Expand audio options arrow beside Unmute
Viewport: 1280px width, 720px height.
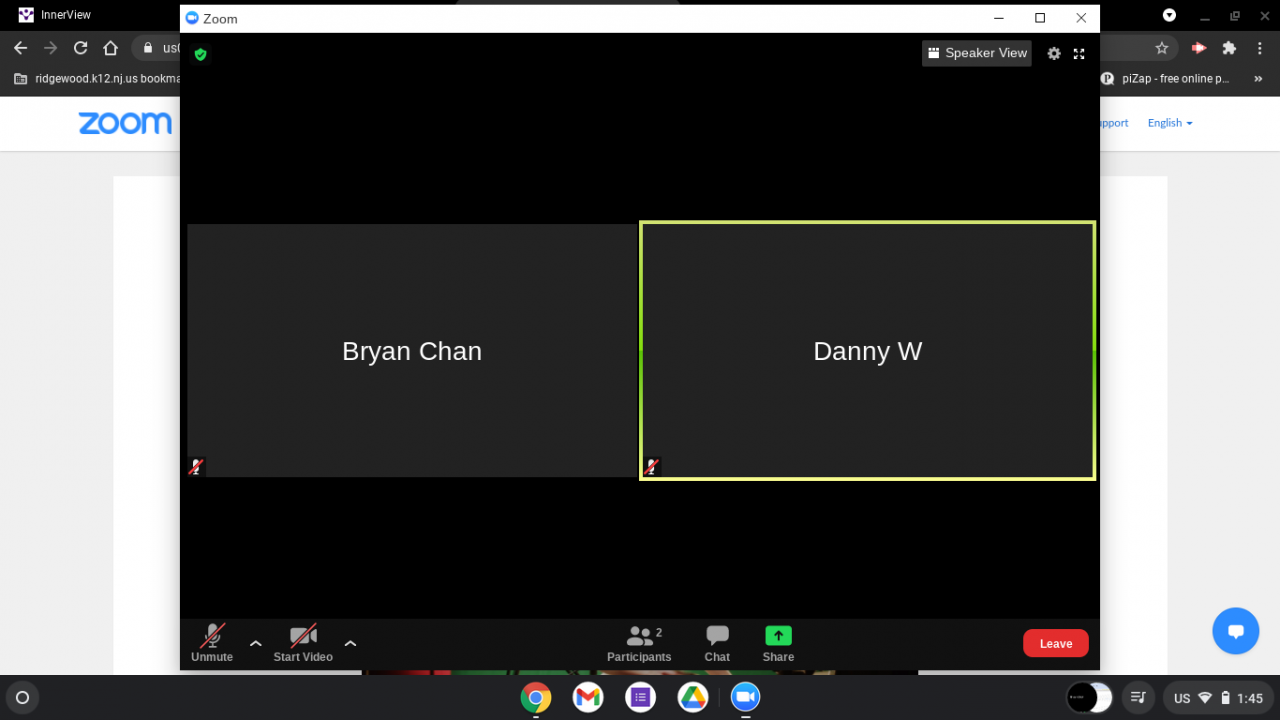[256, 643]
